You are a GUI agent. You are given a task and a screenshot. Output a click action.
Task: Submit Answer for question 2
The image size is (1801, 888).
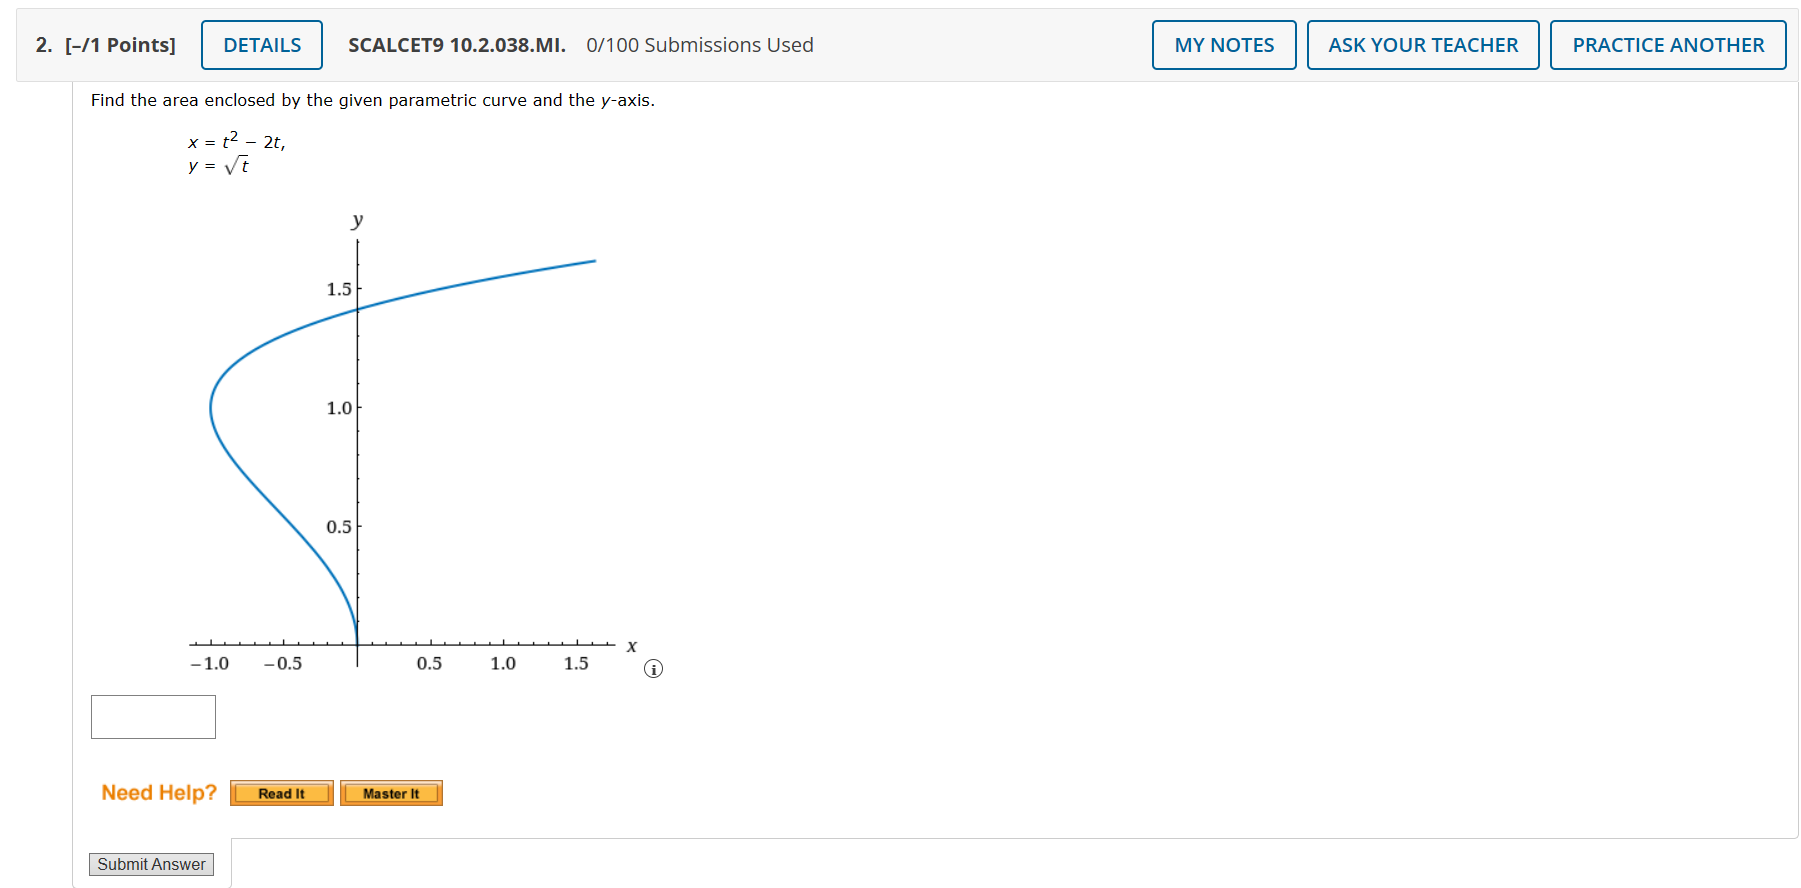[x=151, y=863]
